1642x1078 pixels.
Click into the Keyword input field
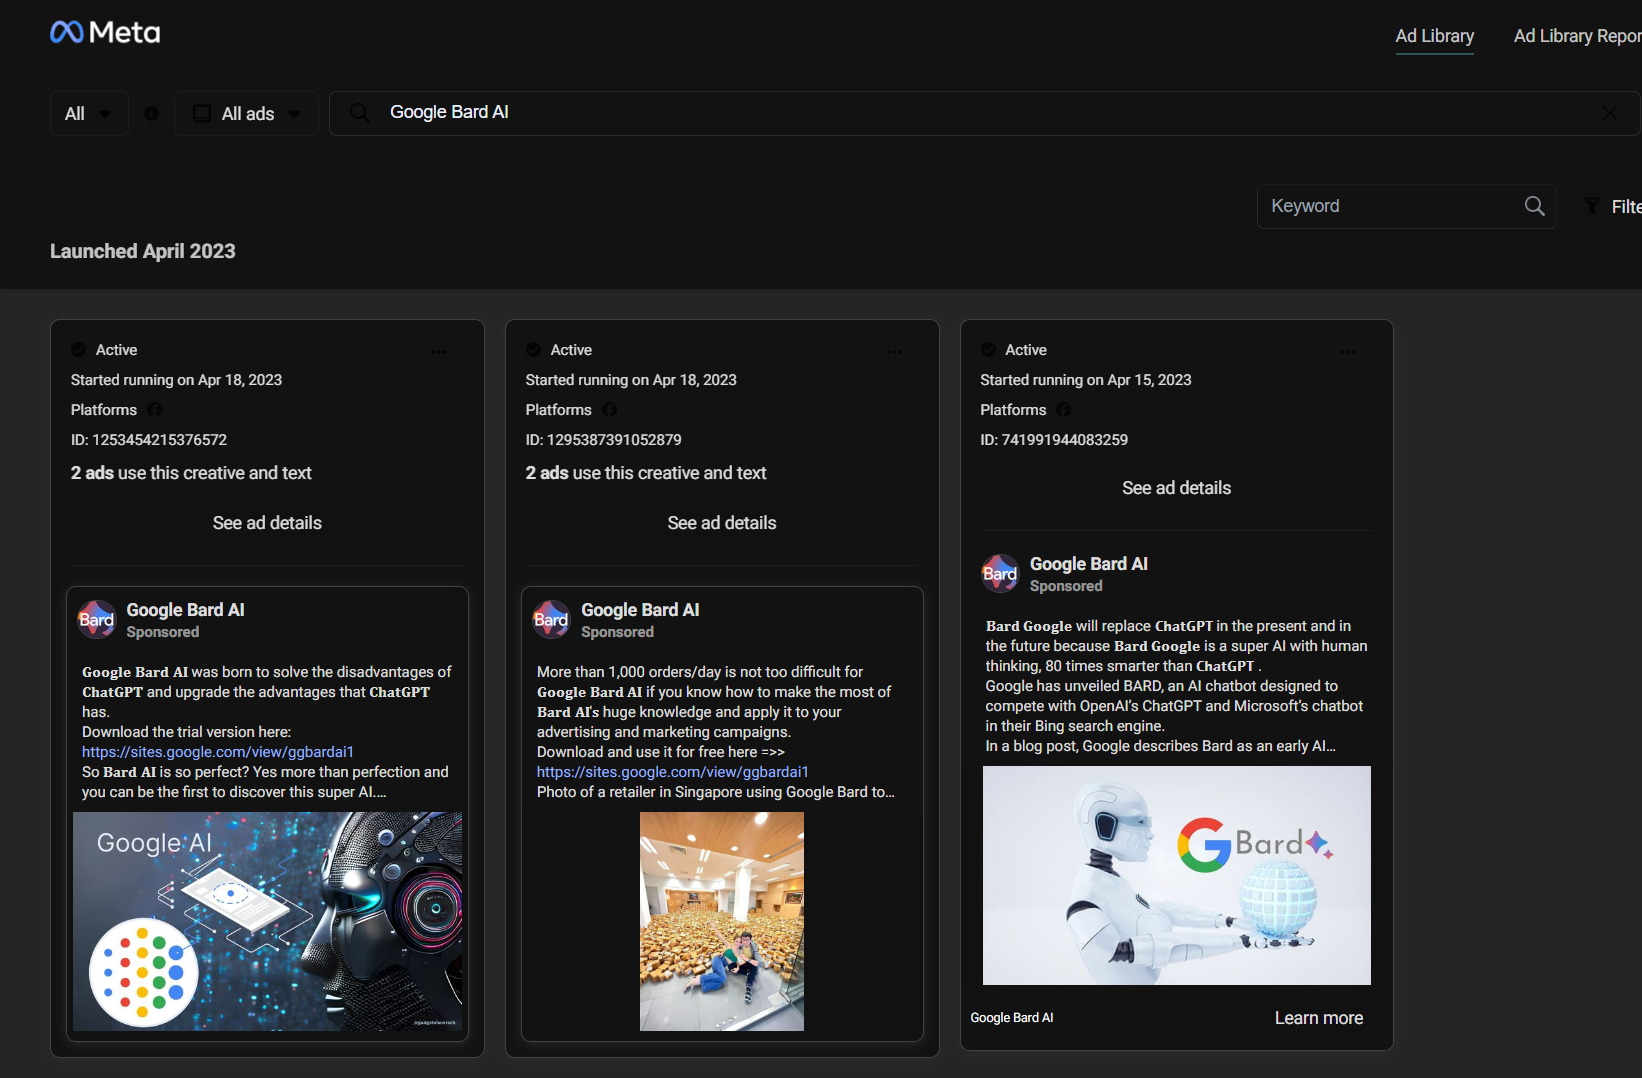pyautogui.click(x=1390, y=206)
